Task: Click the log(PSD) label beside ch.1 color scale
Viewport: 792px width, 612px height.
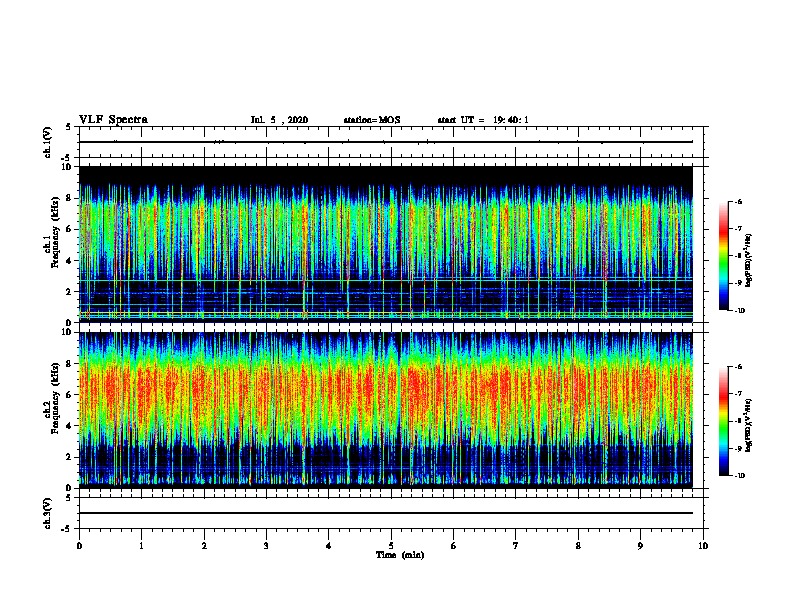Action: (749, 261)
